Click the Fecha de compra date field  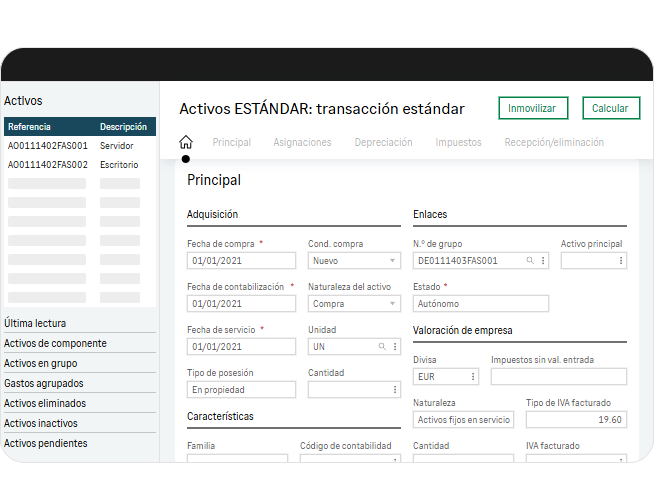(x=241, y=261)
